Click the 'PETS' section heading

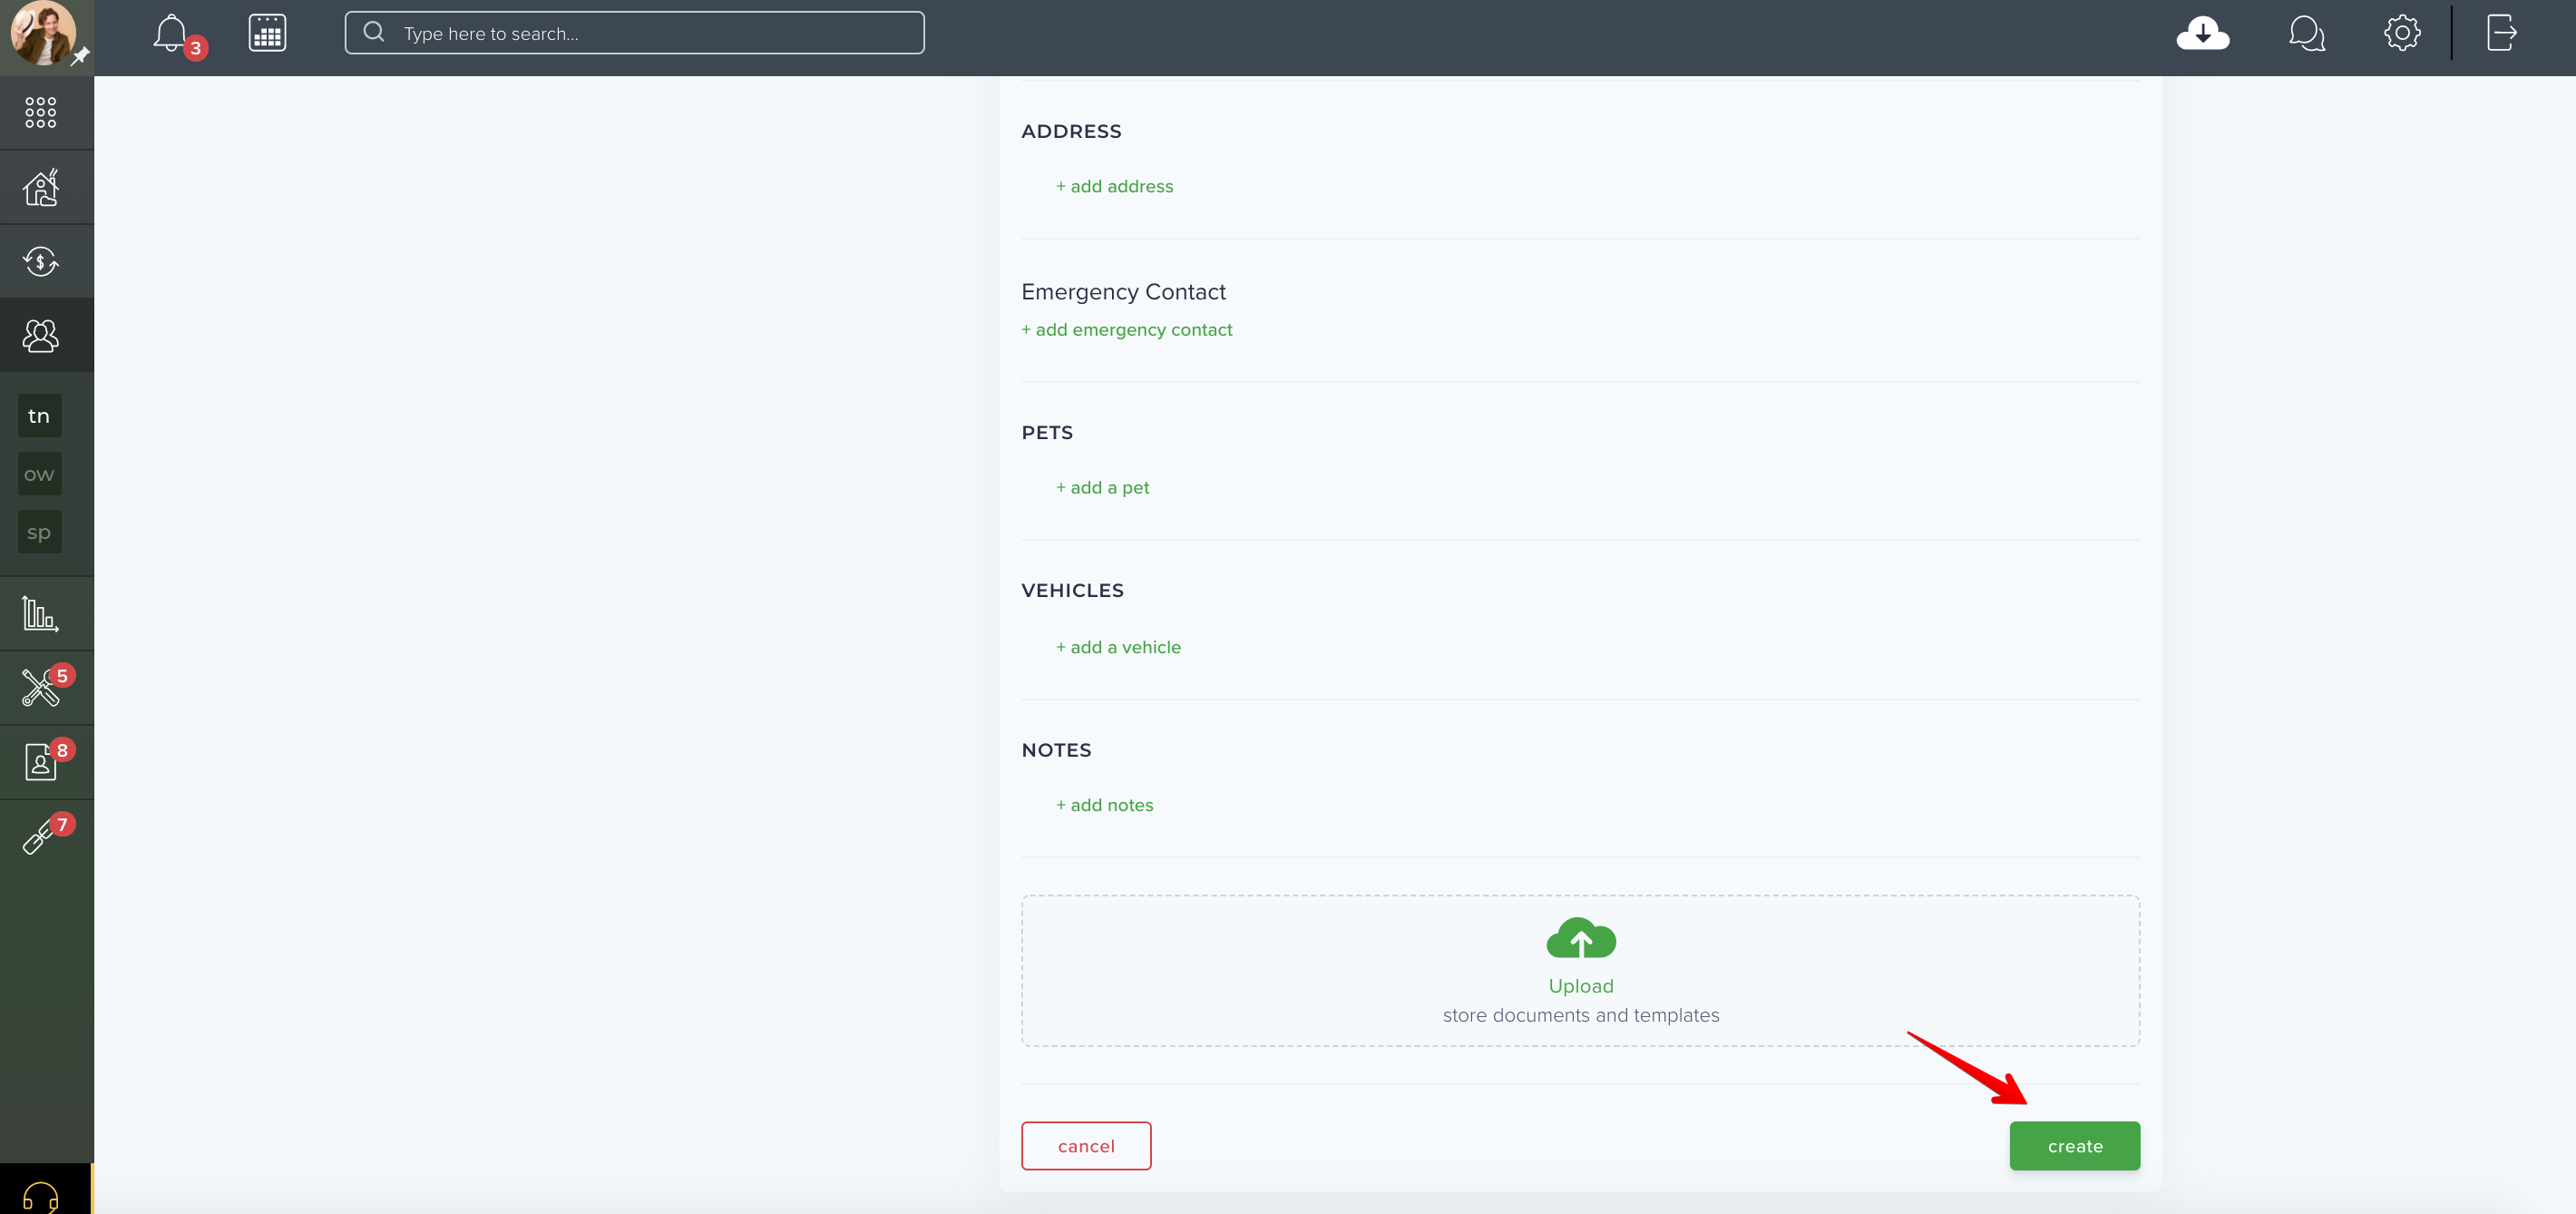pyautogui.click(x=1047, y=432)
